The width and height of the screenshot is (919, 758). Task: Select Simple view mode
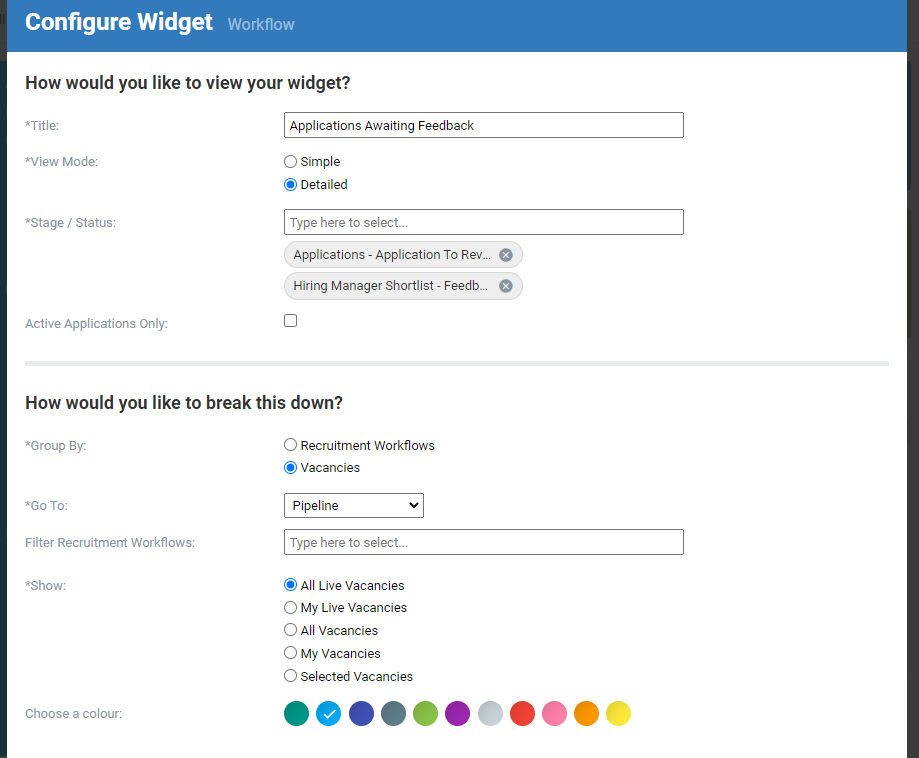pos(290,161)
